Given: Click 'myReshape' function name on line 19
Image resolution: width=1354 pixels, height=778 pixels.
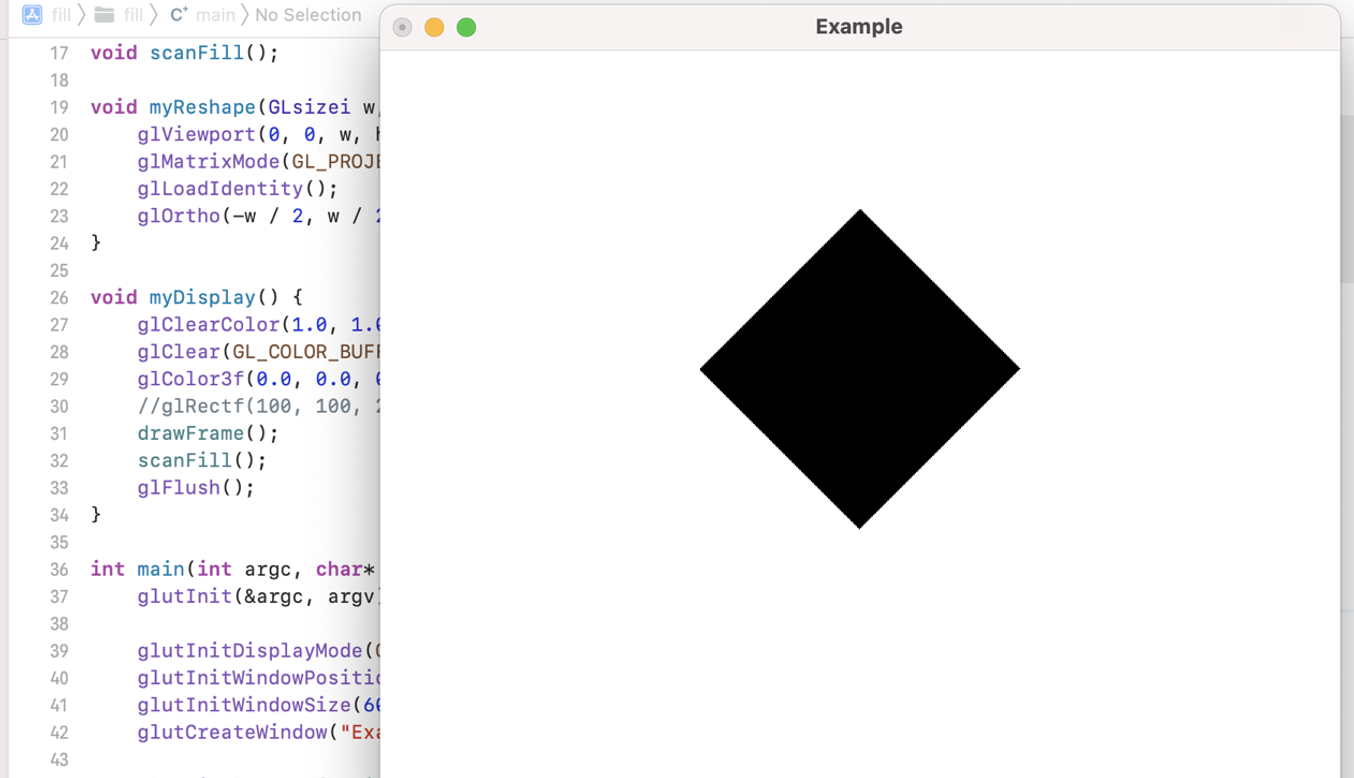Looking at the screenshot, I should (x=202, y=107).
